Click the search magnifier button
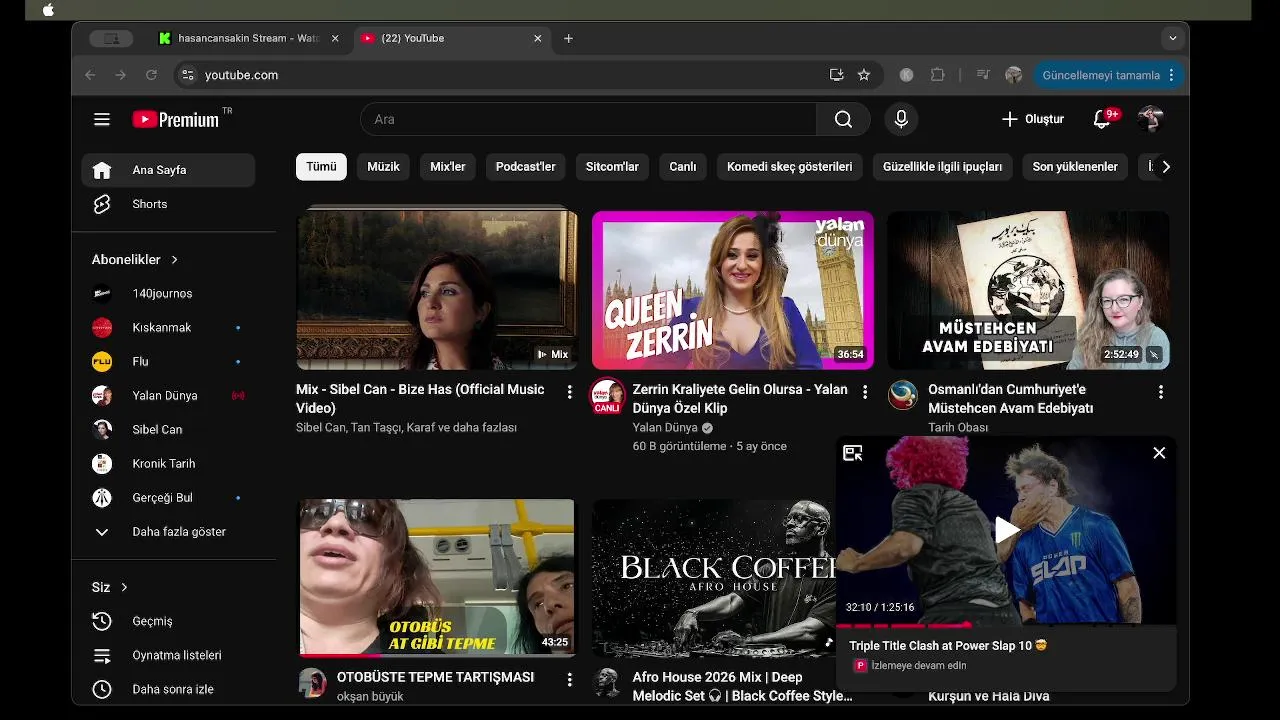The image size is (1280, 720). (x=843, y=119)
